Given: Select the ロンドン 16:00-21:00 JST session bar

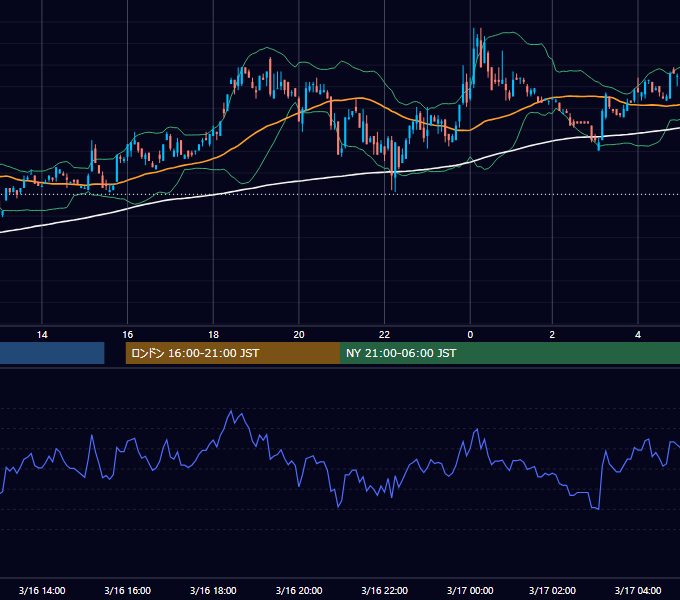Looking at the screenshot, I should click(233, 353).
